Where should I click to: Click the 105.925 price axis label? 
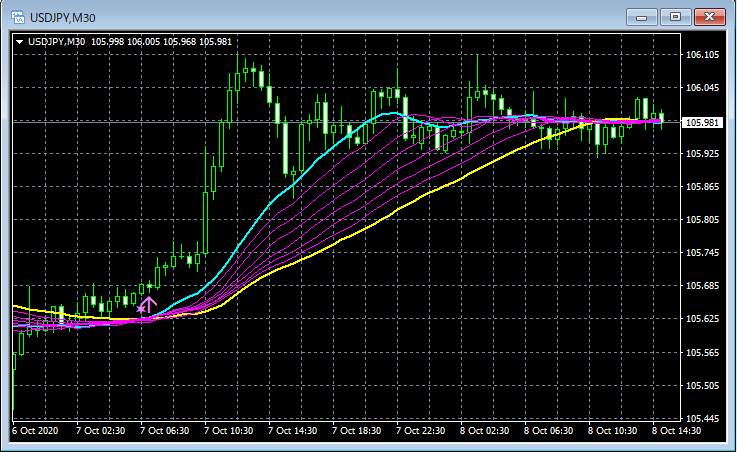[x=702, y=154]
